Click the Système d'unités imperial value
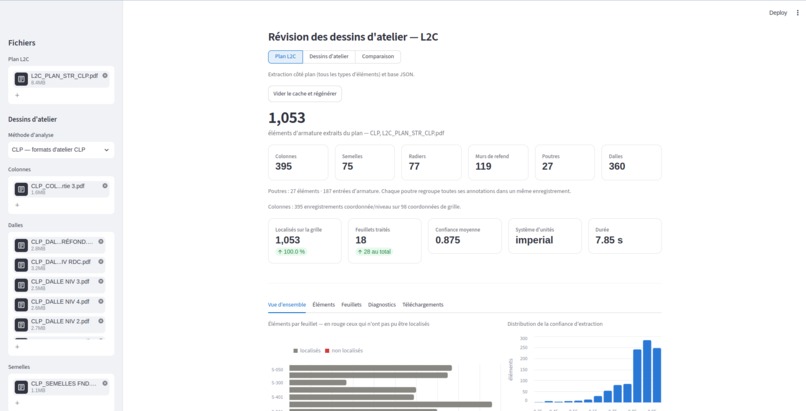 click(x=535, y=240)
